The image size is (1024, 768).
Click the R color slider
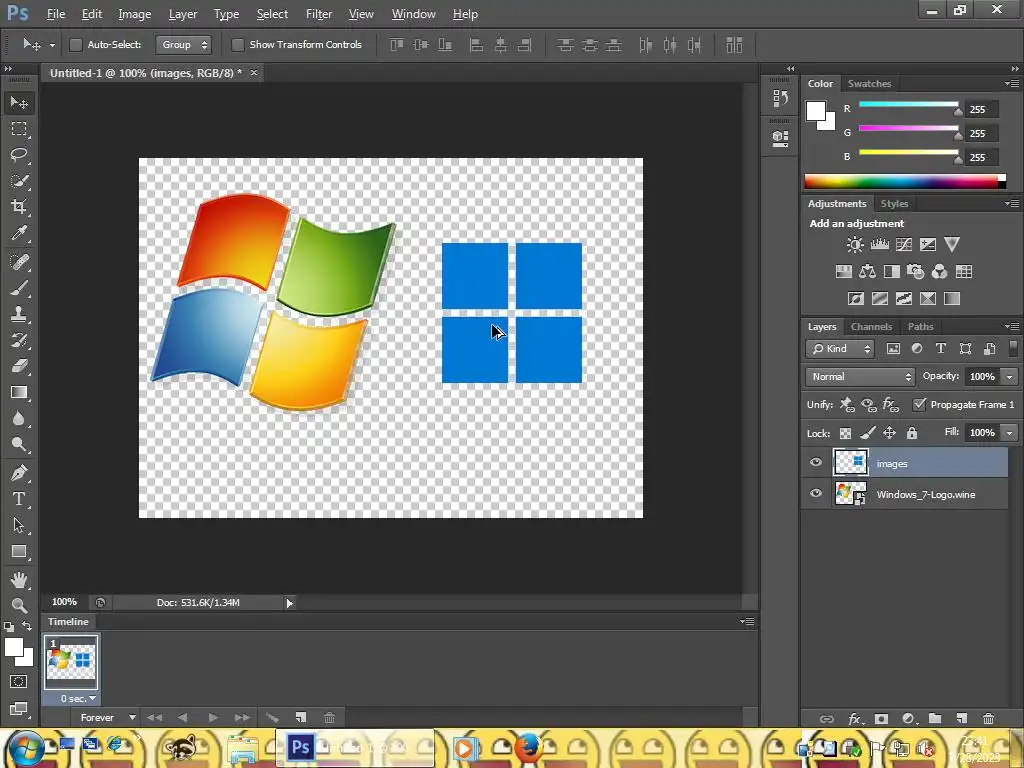pos(908,104)
